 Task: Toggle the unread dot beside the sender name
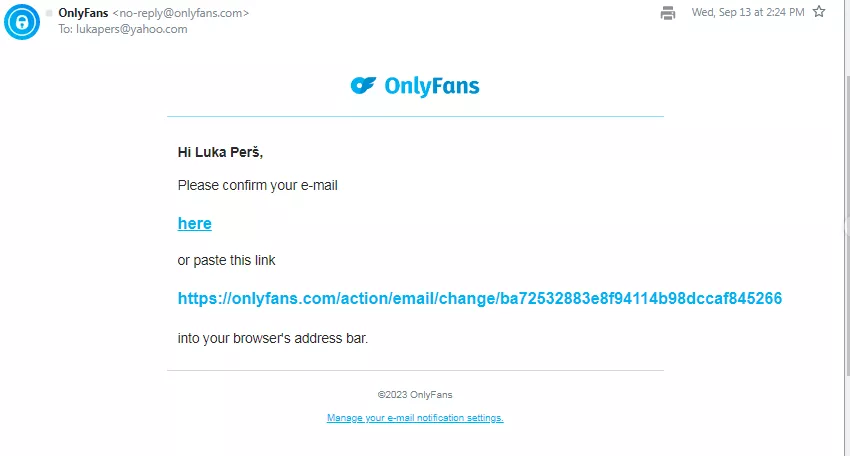coord(49,13)
